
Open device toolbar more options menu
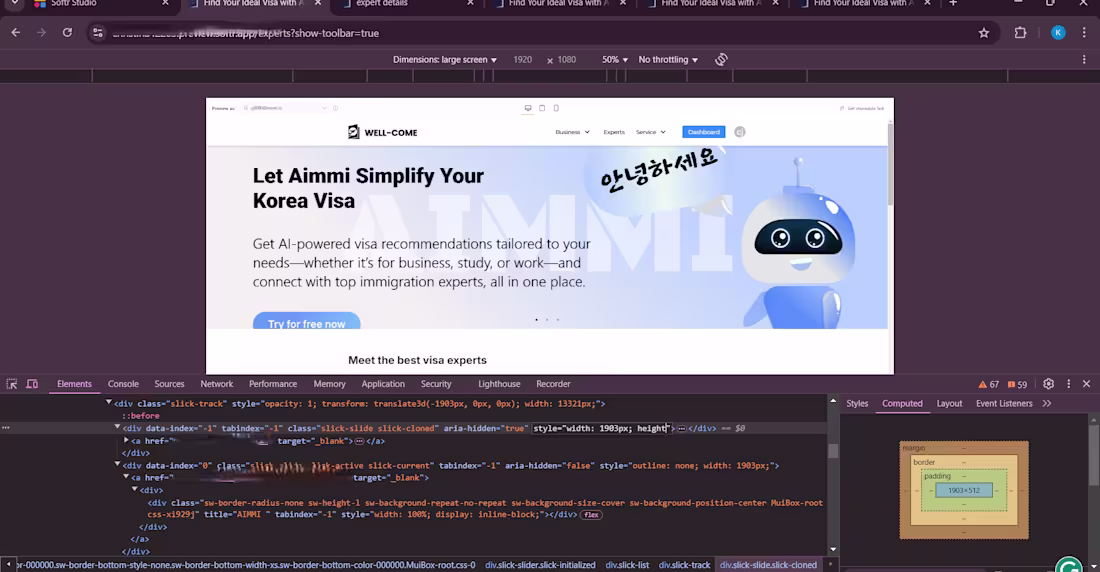pos(1084,60)
